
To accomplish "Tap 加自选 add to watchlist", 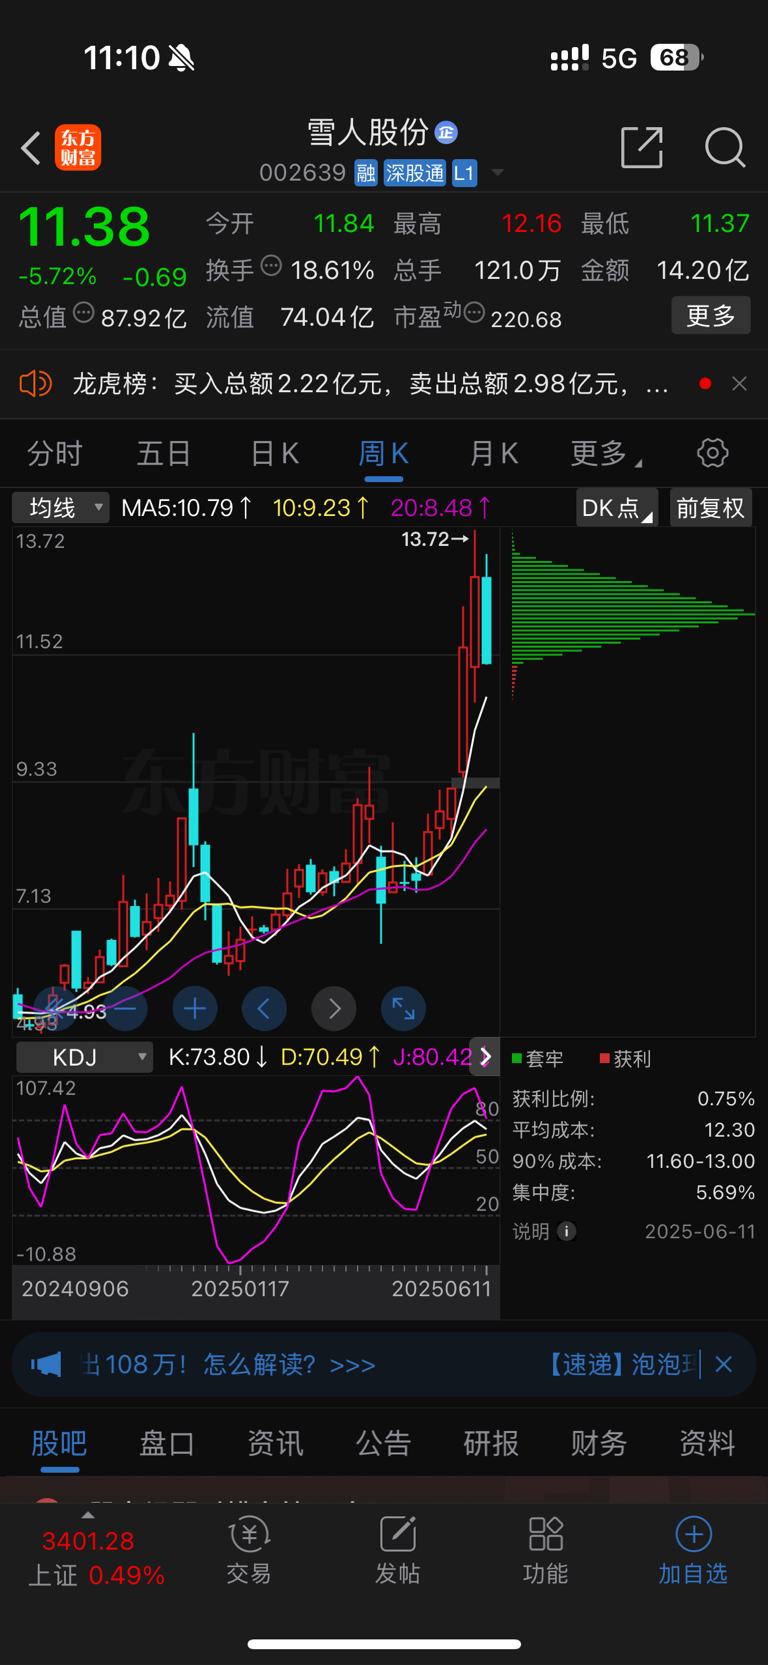I will coord(693,1551).
